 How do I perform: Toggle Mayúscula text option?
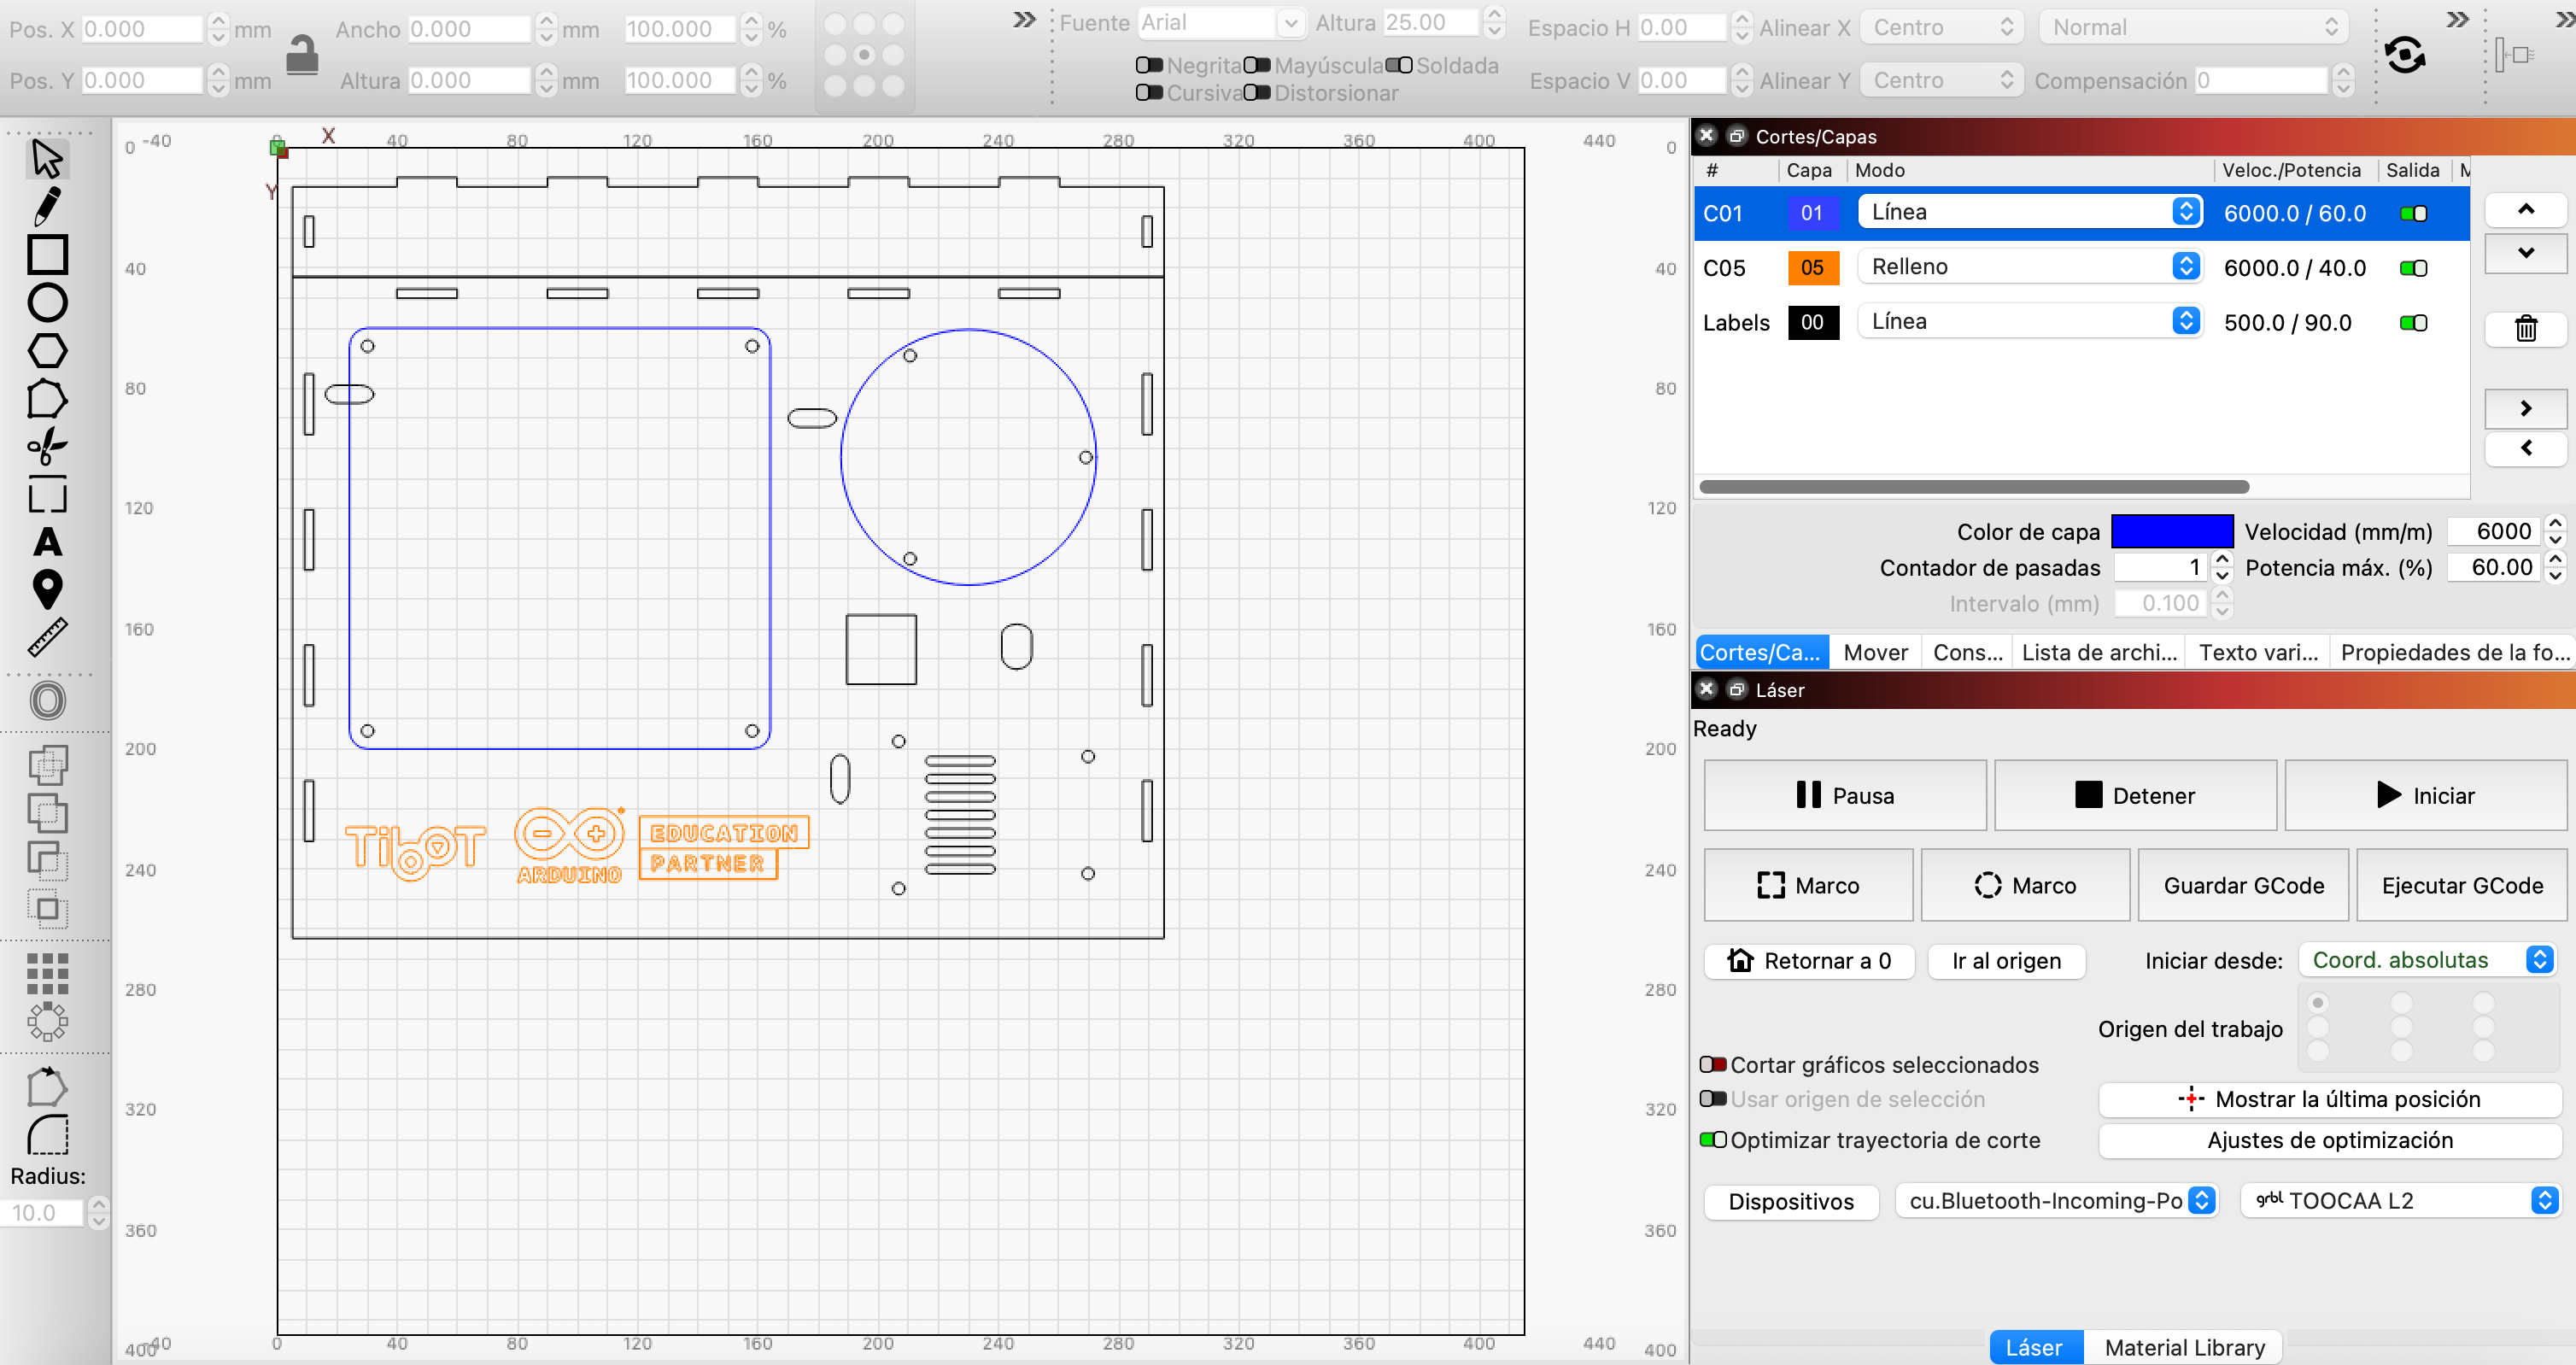click(1257, 66)
